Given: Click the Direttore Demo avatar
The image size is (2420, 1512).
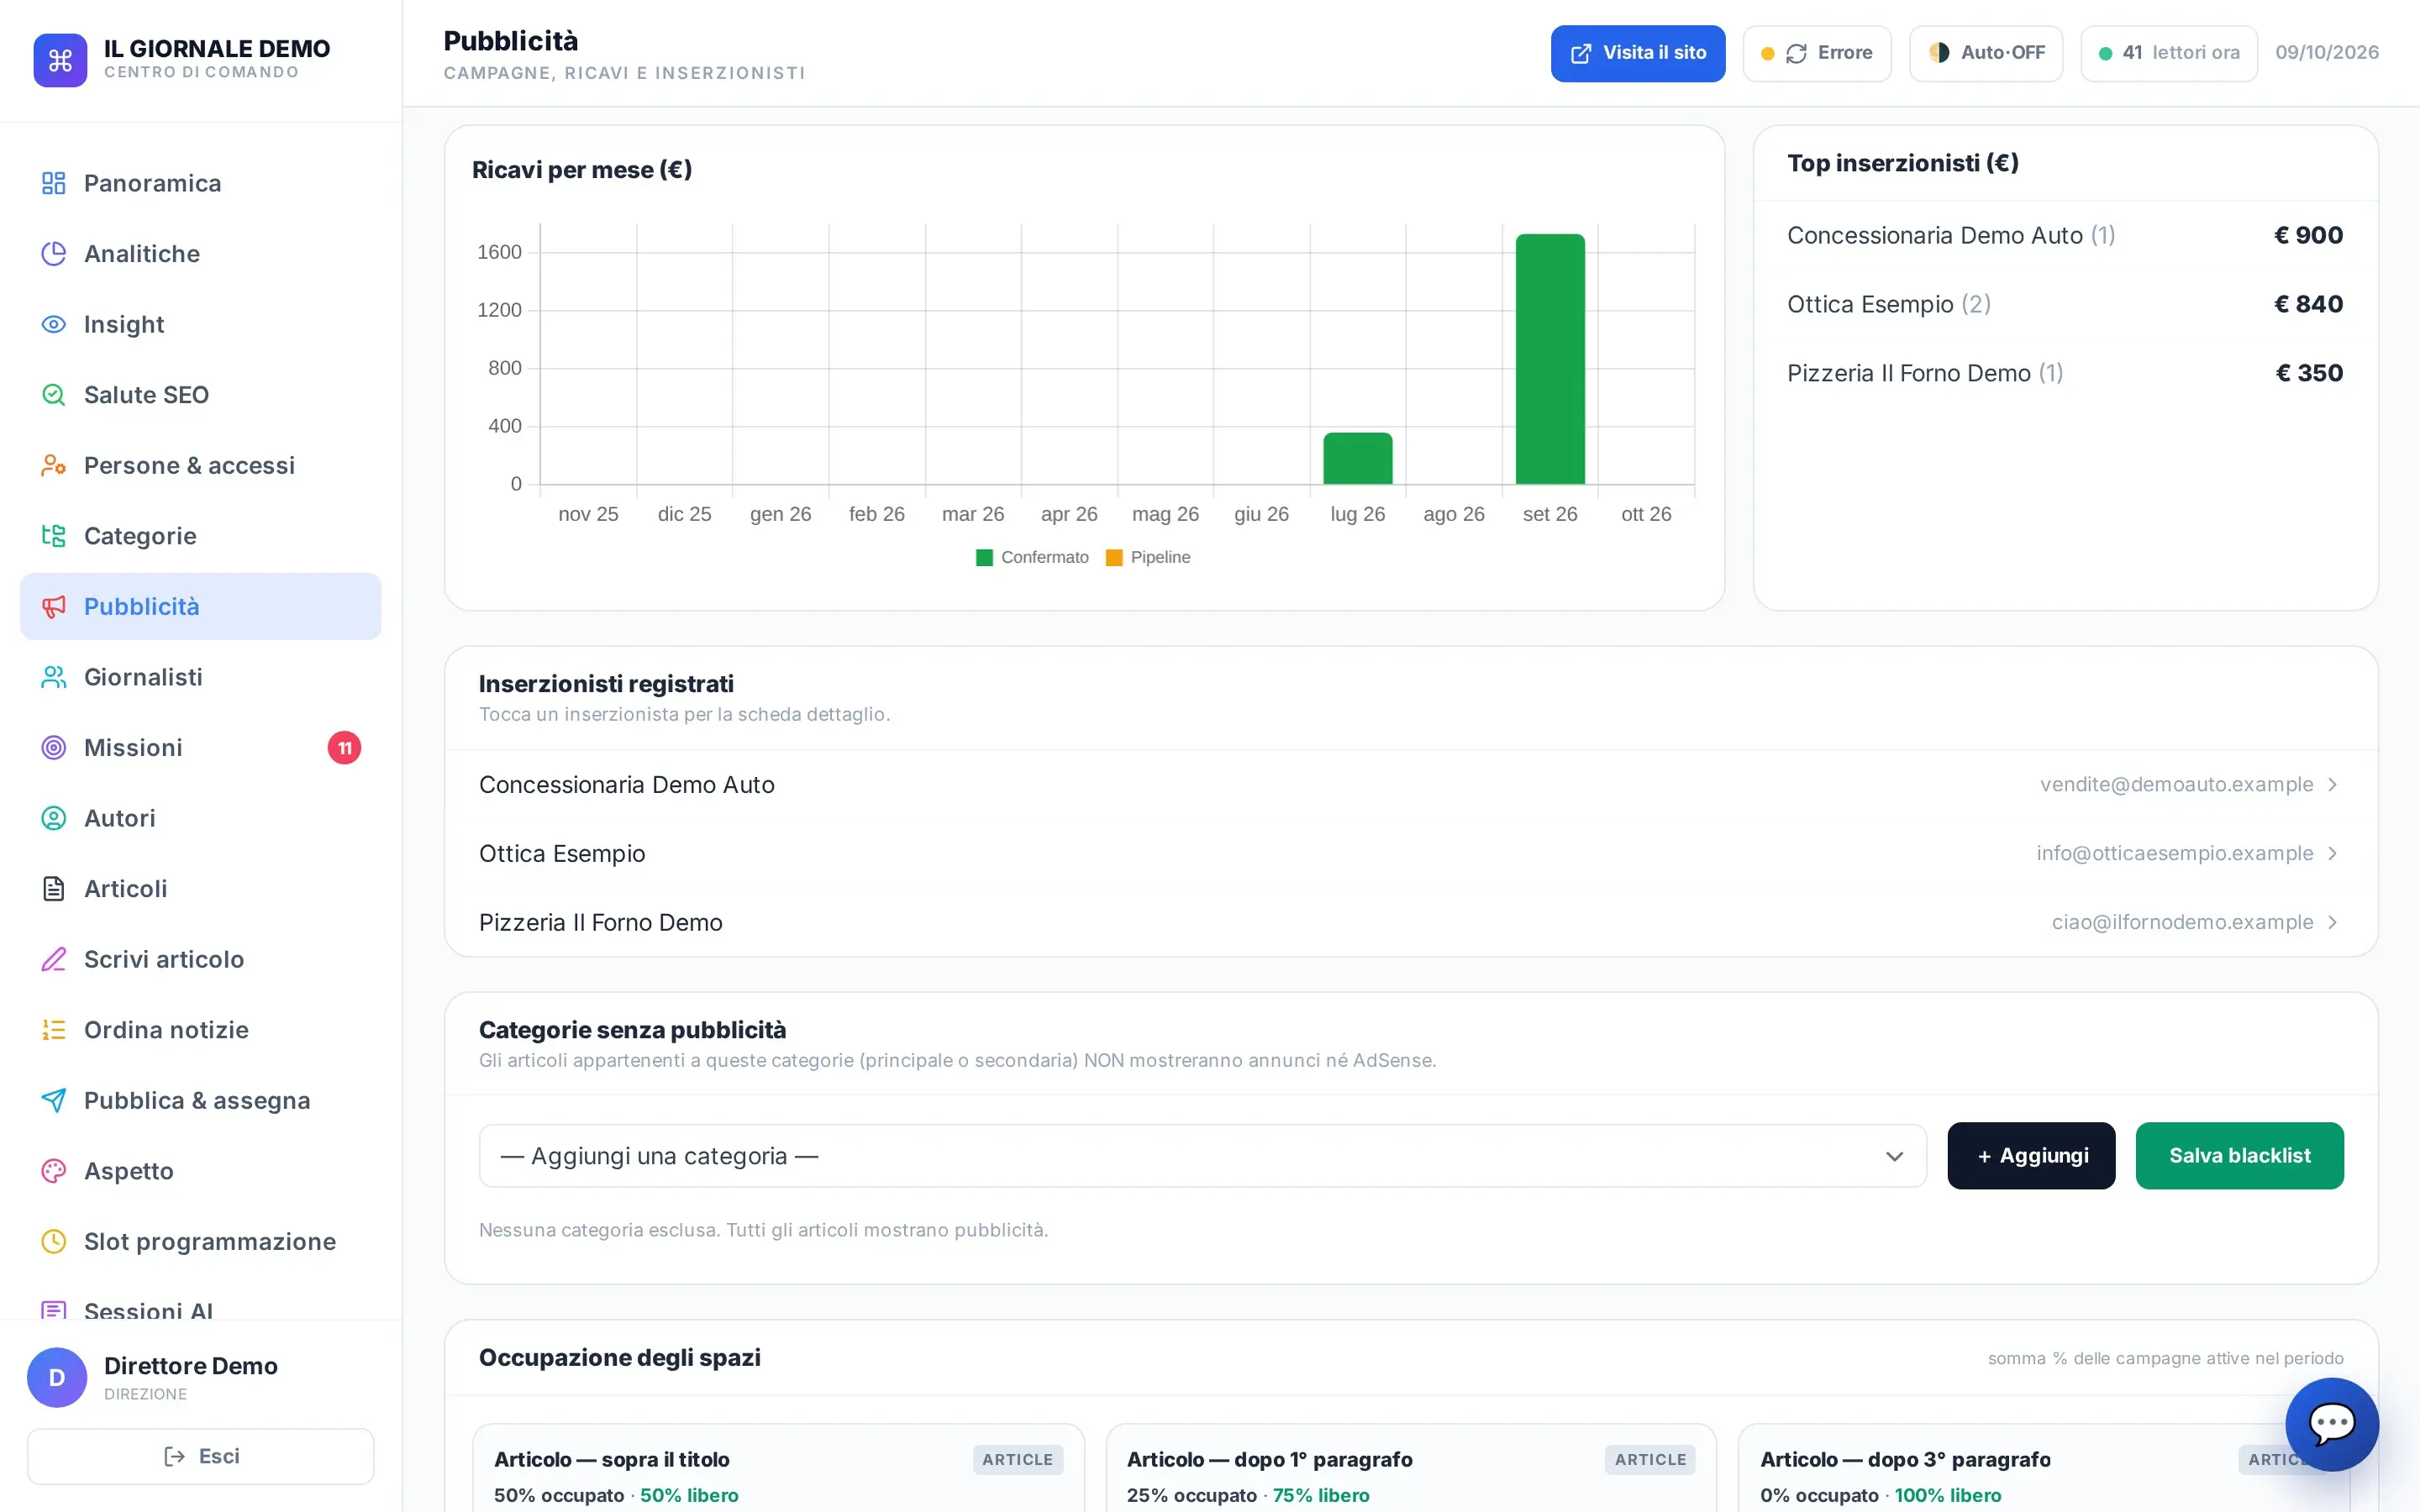Looking at the screenshot, I should coord(57,1377).
